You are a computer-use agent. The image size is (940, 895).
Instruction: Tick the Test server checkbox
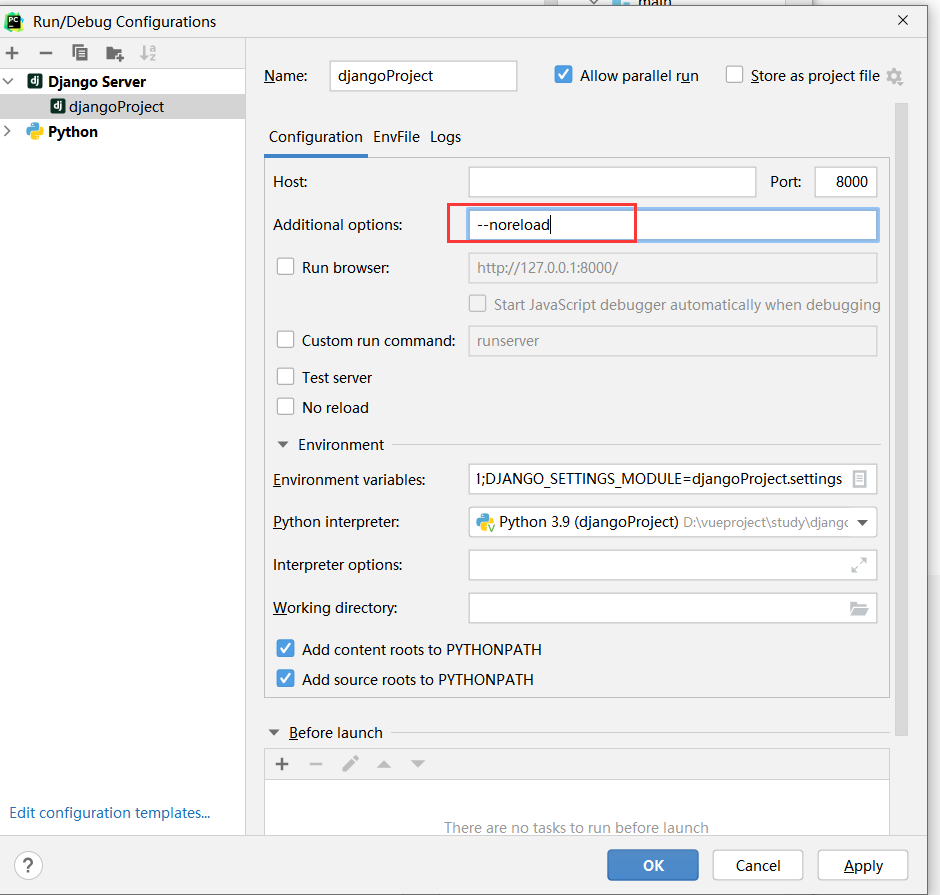[x=285, y=377]
